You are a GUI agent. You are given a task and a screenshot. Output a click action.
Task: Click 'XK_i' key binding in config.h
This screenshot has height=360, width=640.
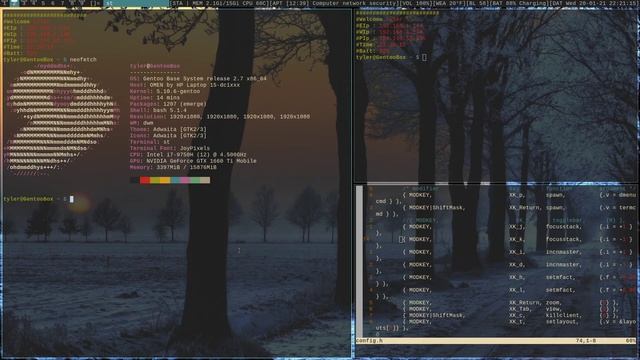pyautogui.click(x=517, y=252)
